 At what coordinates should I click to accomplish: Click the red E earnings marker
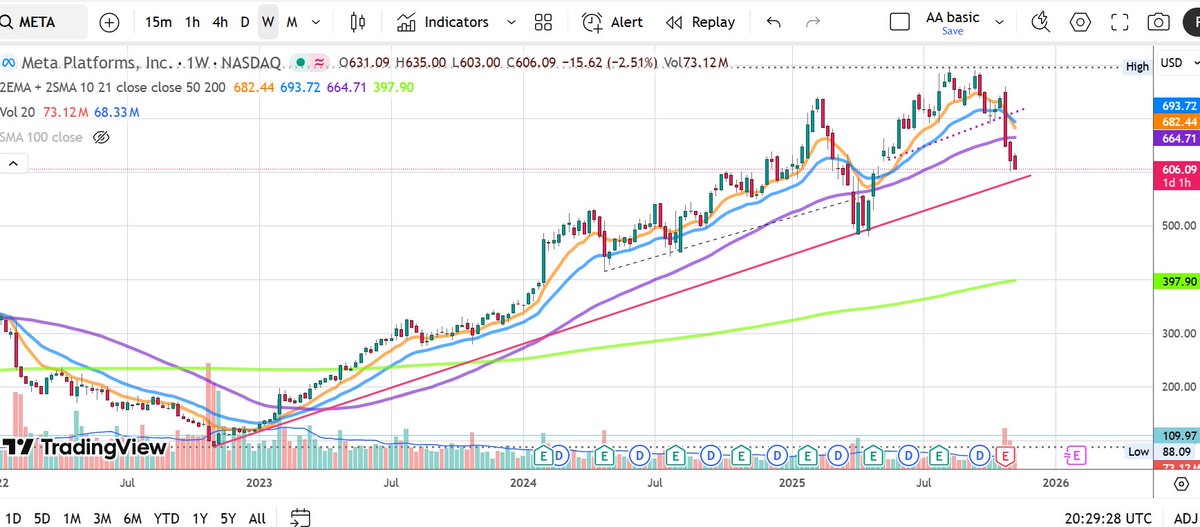[x=1007, y=455]
